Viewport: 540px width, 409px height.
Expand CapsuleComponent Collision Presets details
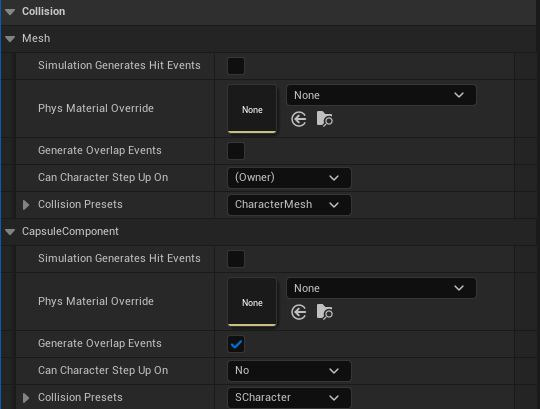click(26, 398)
